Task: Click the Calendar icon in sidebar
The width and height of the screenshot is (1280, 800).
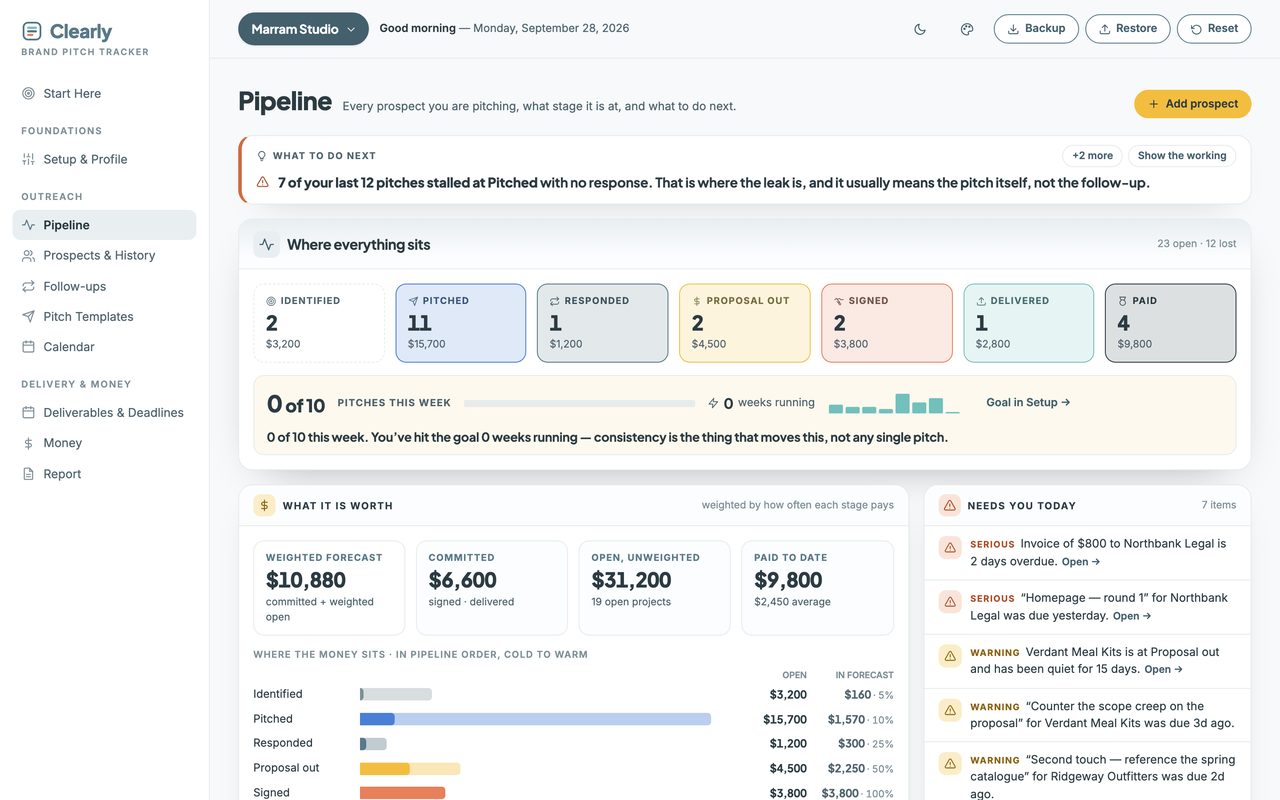Action: (x=28, y=347)
